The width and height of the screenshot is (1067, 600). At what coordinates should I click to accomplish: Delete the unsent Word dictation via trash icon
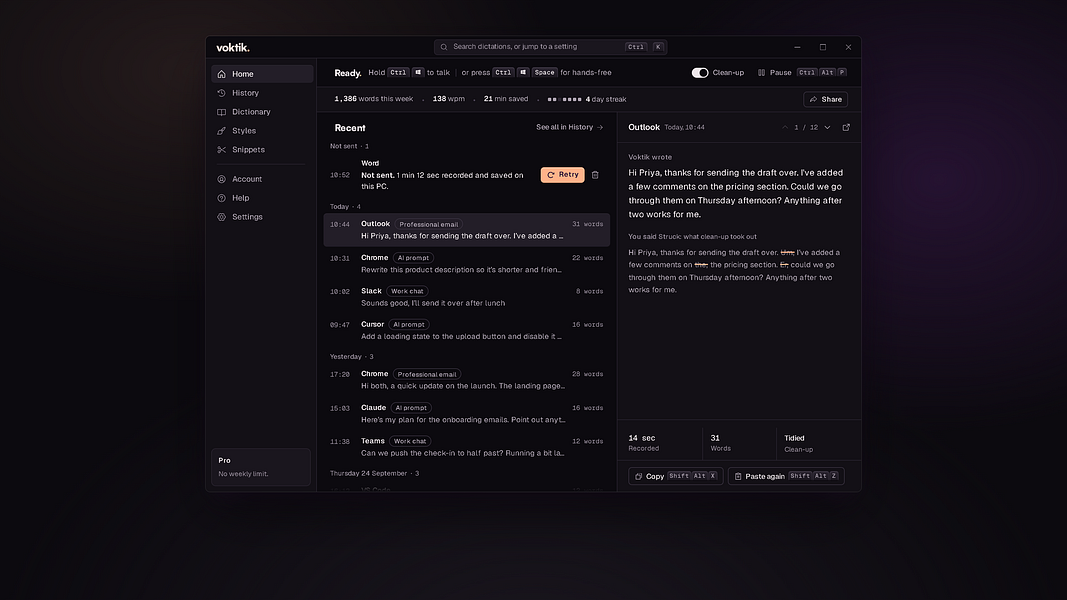click(595, 175)
